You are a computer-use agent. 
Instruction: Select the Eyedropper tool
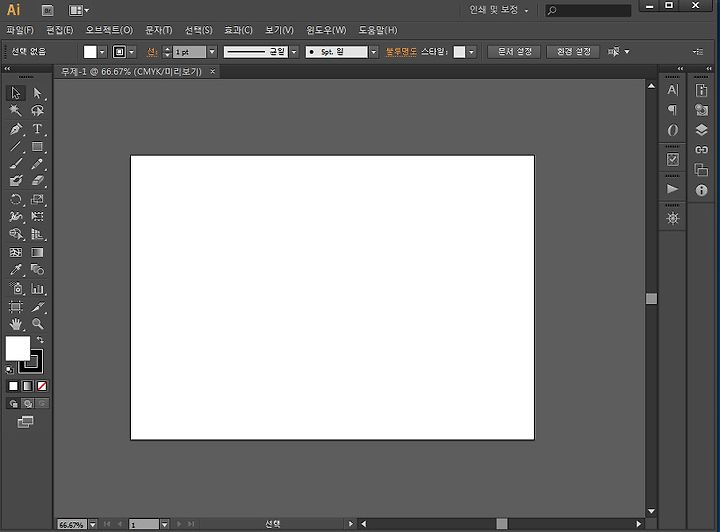coord(16,269)
